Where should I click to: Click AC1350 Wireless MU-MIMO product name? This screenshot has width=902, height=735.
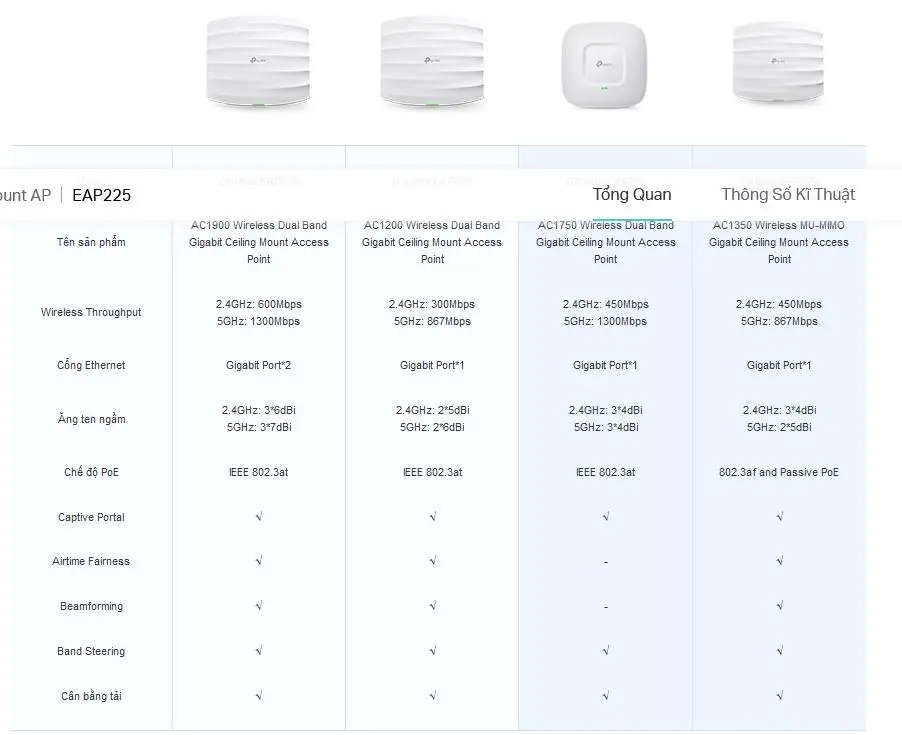(779, 242)
